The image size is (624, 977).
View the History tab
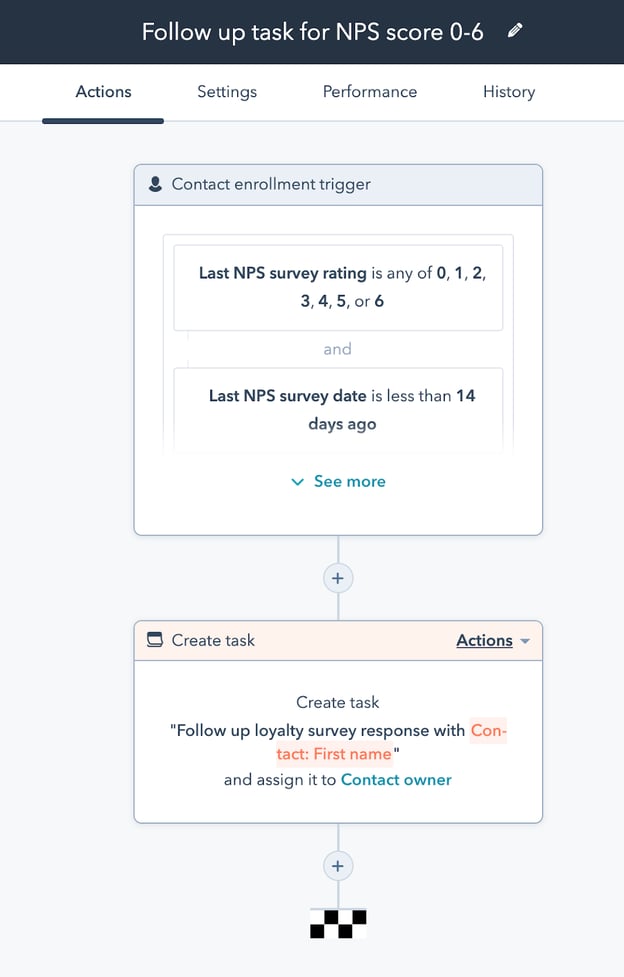pyautogui.click(x=509, y=92)
